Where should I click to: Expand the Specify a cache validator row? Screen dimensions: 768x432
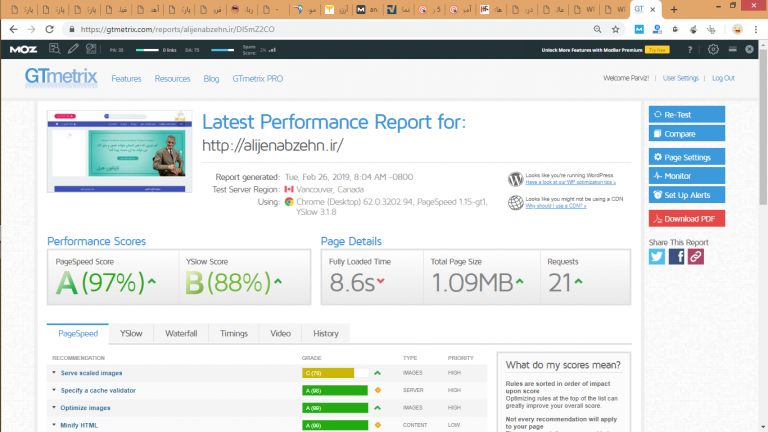point(98,390)
